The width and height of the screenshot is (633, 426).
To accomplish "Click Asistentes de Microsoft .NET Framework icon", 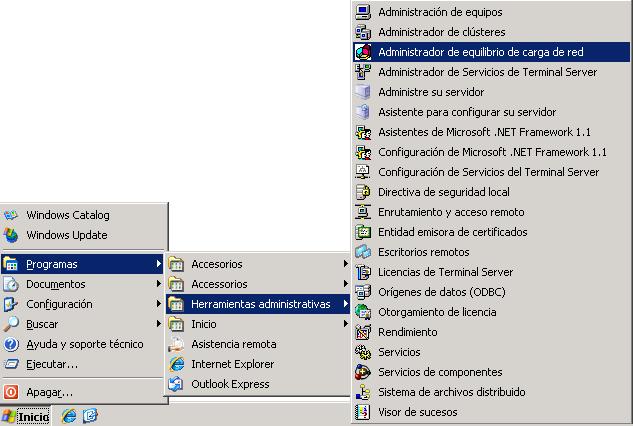I will (363, 132).
